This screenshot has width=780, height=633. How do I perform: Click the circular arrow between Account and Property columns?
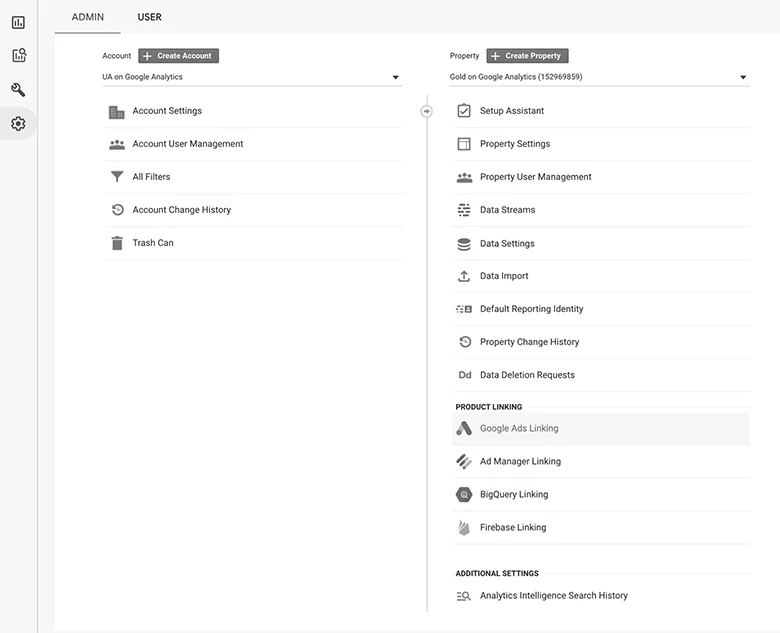[426, 111]
